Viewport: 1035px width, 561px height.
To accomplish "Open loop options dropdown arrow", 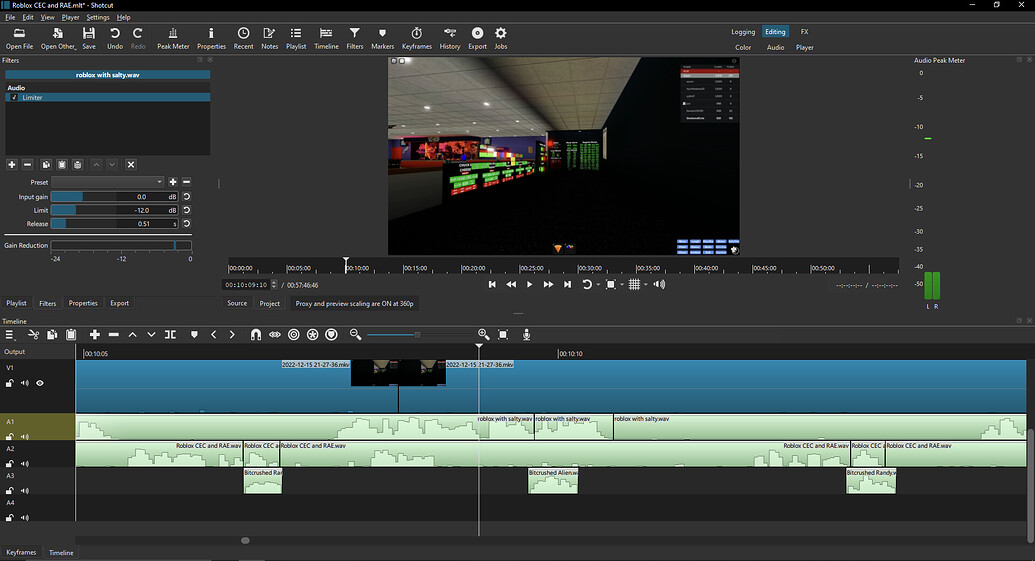I will tap(598, 284).
